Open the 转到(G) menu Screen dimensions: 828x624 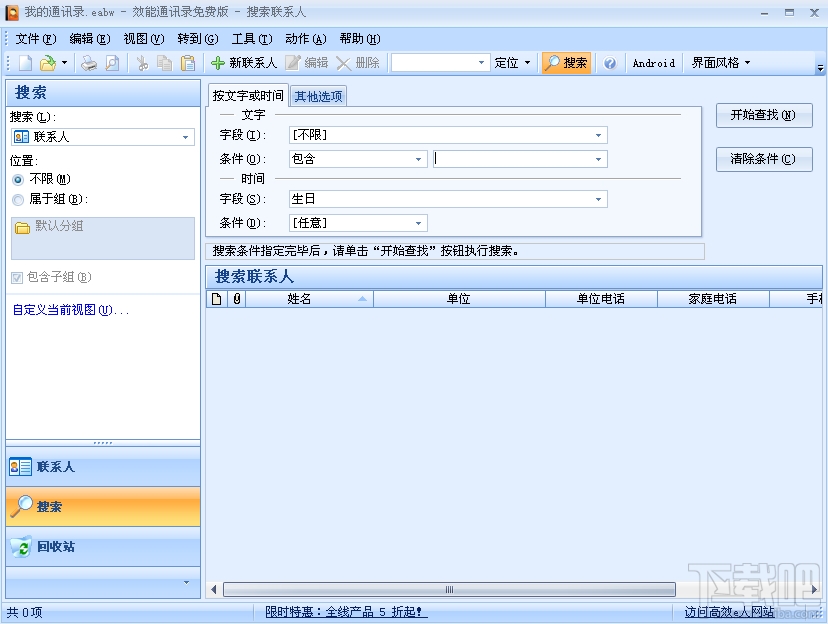tap(197, 39)
